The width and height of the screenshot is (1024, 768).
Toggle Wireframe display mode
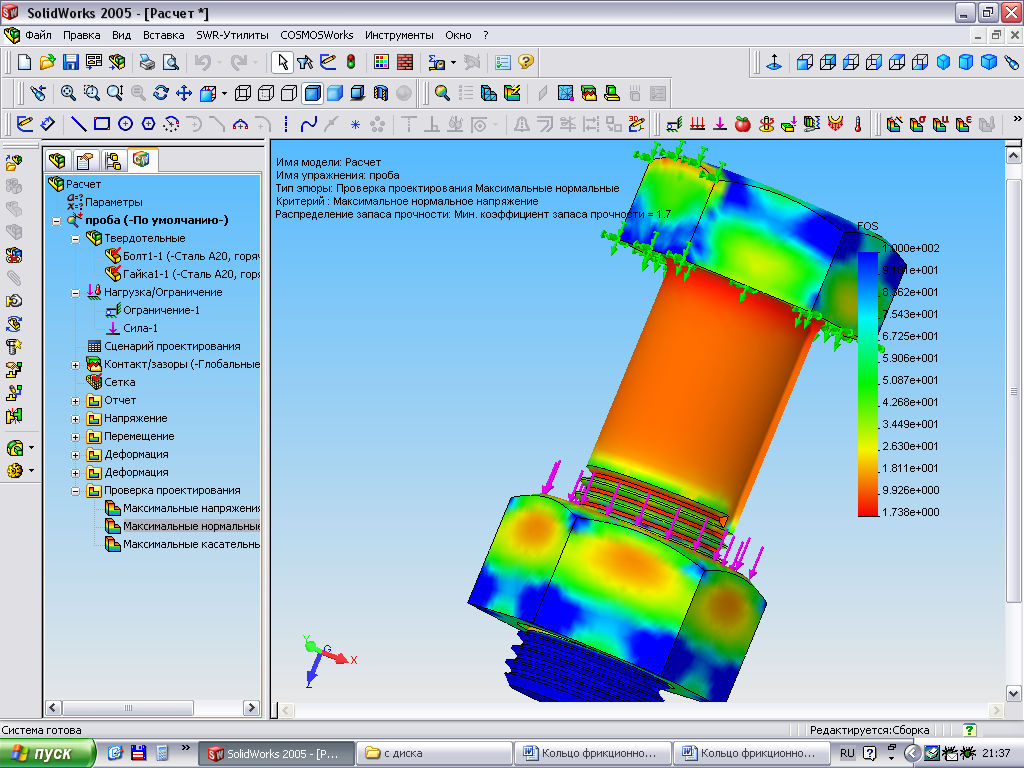pyautogui.click(x=242, y=93)
